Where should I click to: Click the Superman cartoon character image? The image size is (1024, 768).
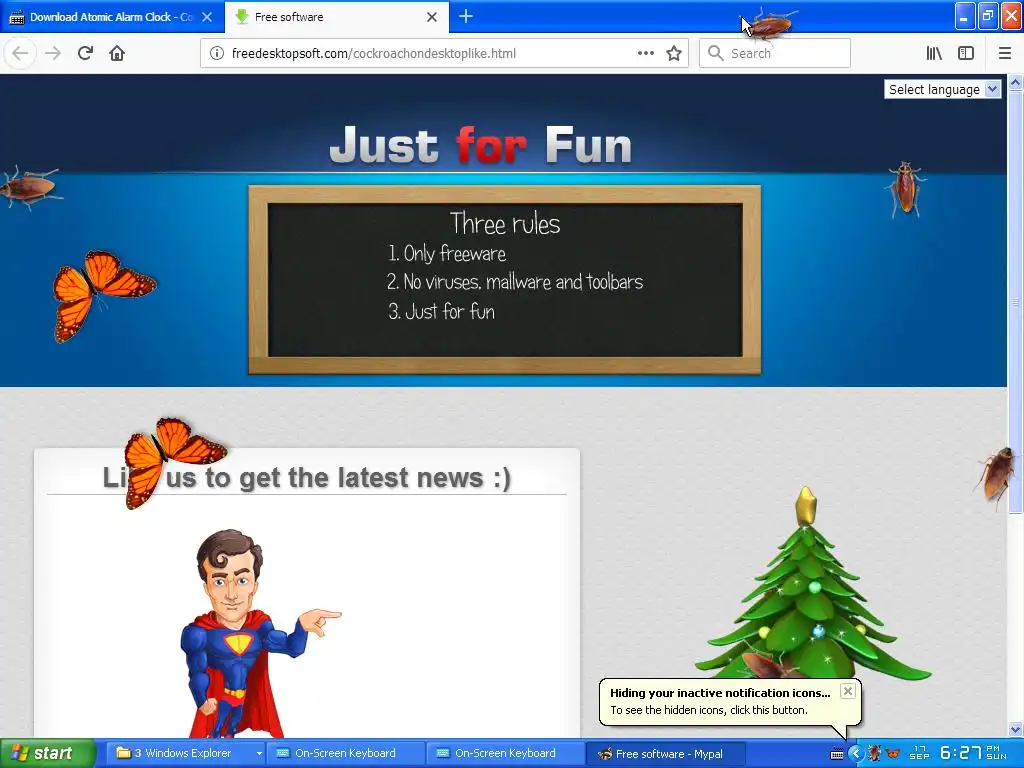click(258, 633)
